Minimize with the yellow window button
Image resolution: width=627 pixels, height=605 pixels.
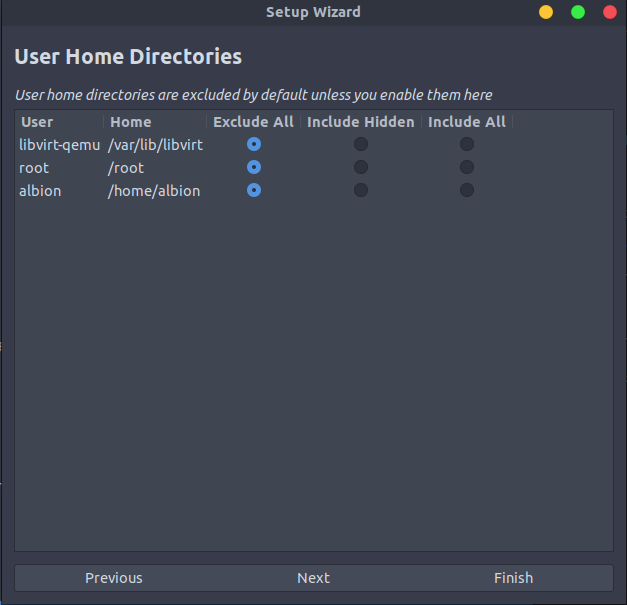(x=546, y=12)
